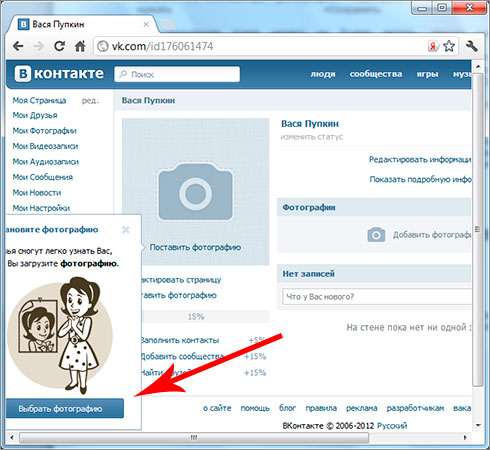Click the large camera avatar placeholder
Viewport: 490px width, 450px height.
pos(195,192)
